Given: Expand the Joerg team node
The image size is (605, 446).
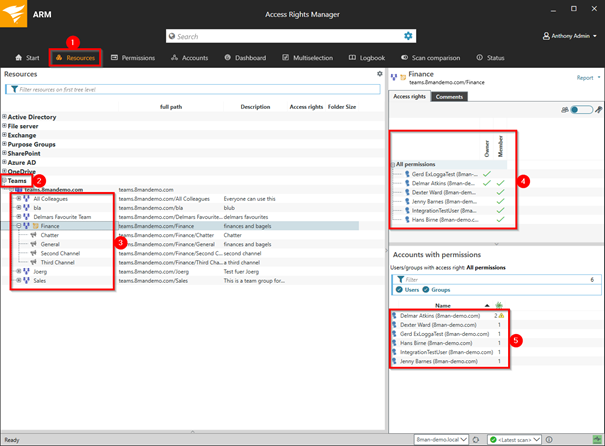Looking at the screenshot, I should (19, 271).
